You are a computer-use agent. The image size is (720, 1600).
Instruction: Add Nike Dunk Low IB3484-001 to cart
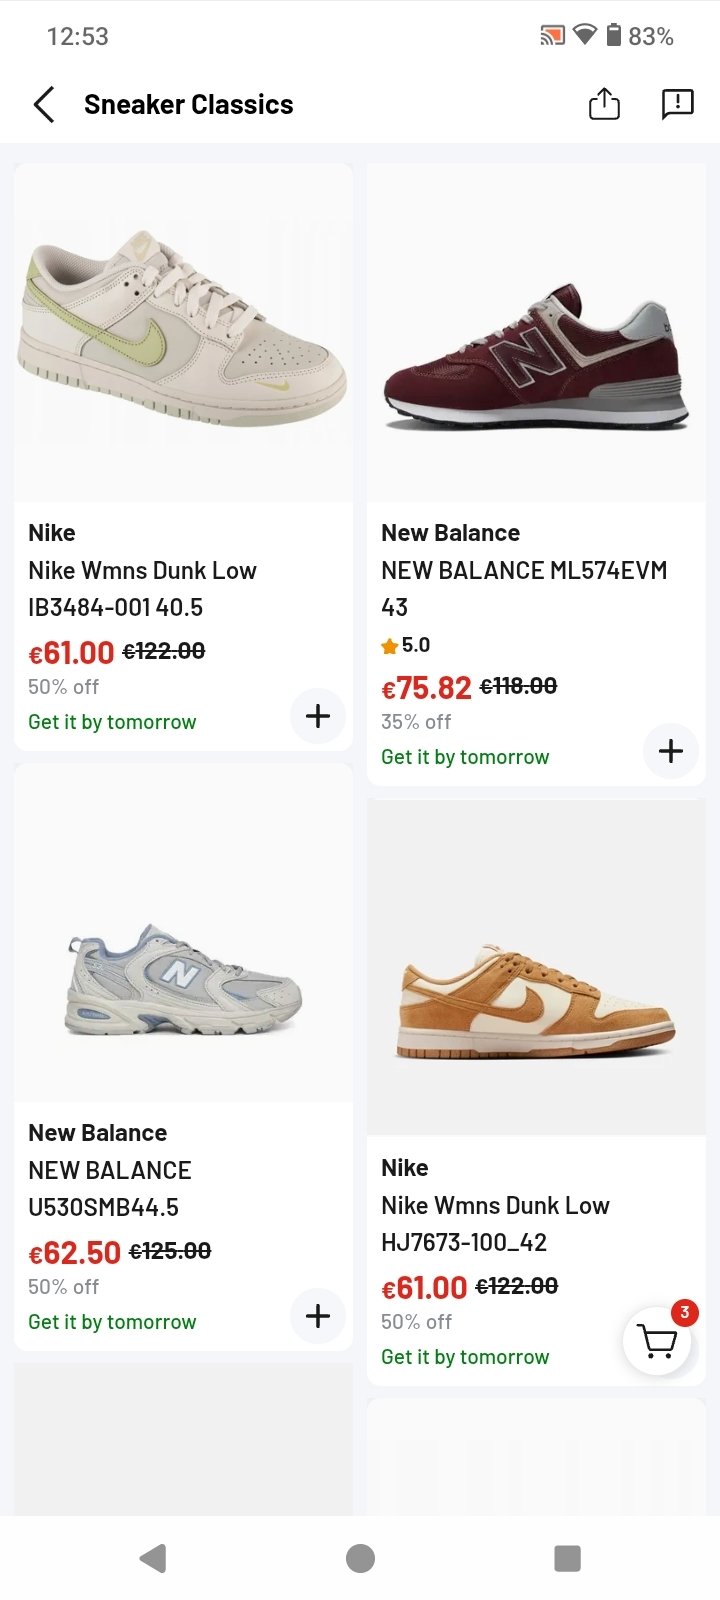[x=318, y=716]
